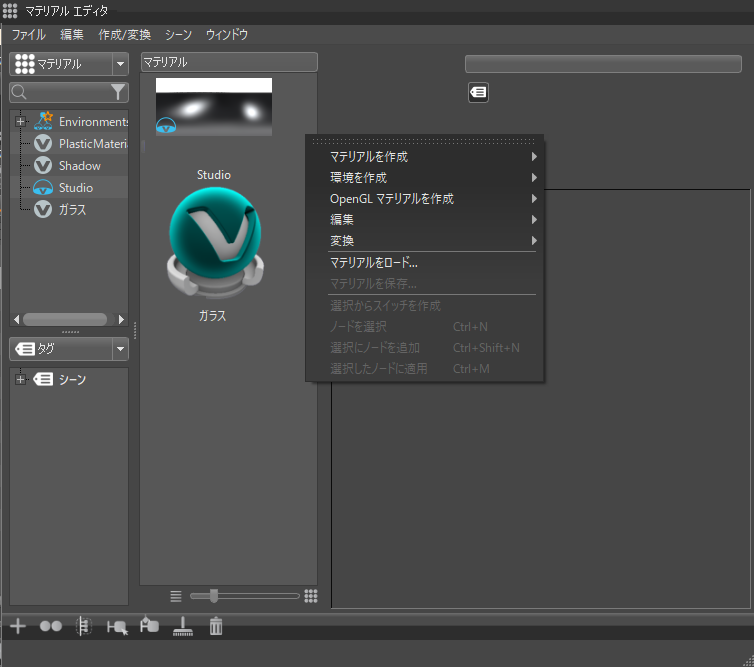Click the app grid icon in title bar
Viewport: 754px width, 667px height.
pos(10,10)
